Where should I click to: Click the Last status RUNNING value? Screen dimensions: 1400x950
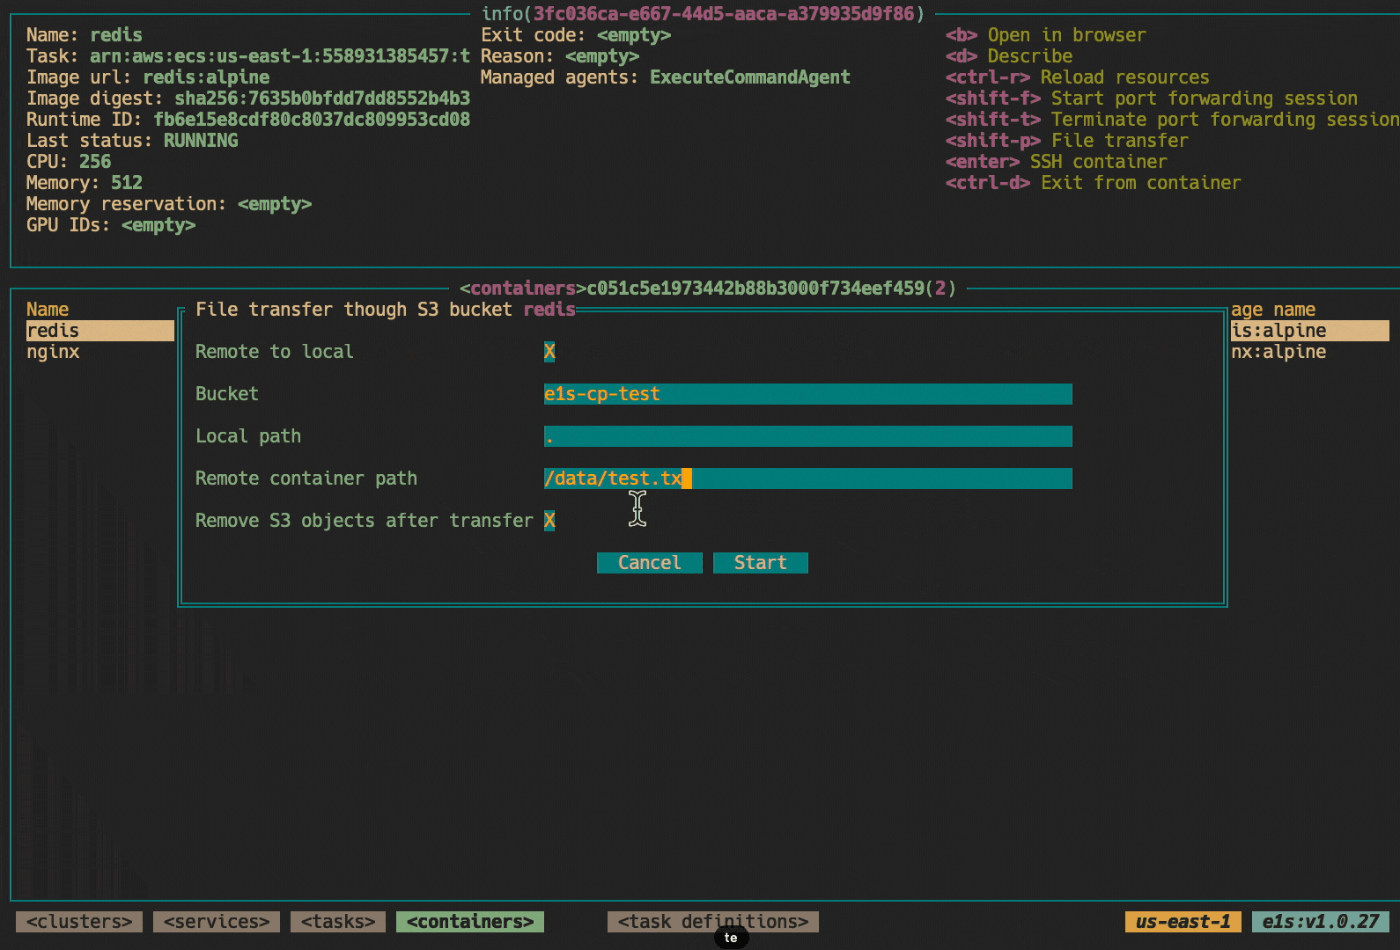pyautogui.click(x=201, y=141)
